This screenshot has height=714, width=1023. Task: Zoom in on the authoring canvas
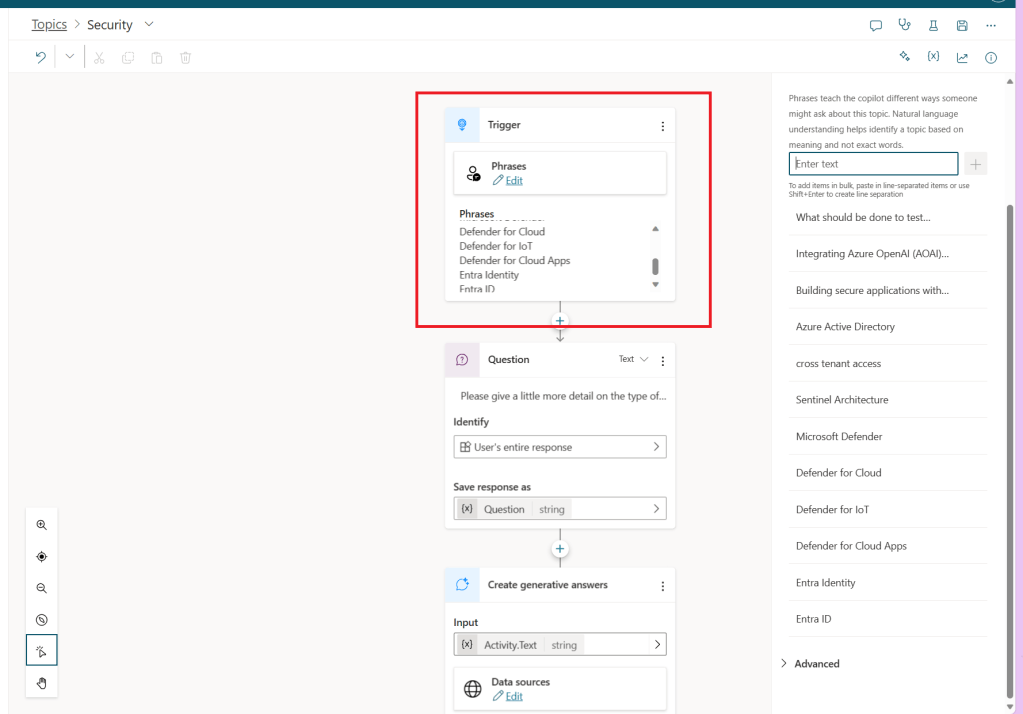[x=42, y=525]
